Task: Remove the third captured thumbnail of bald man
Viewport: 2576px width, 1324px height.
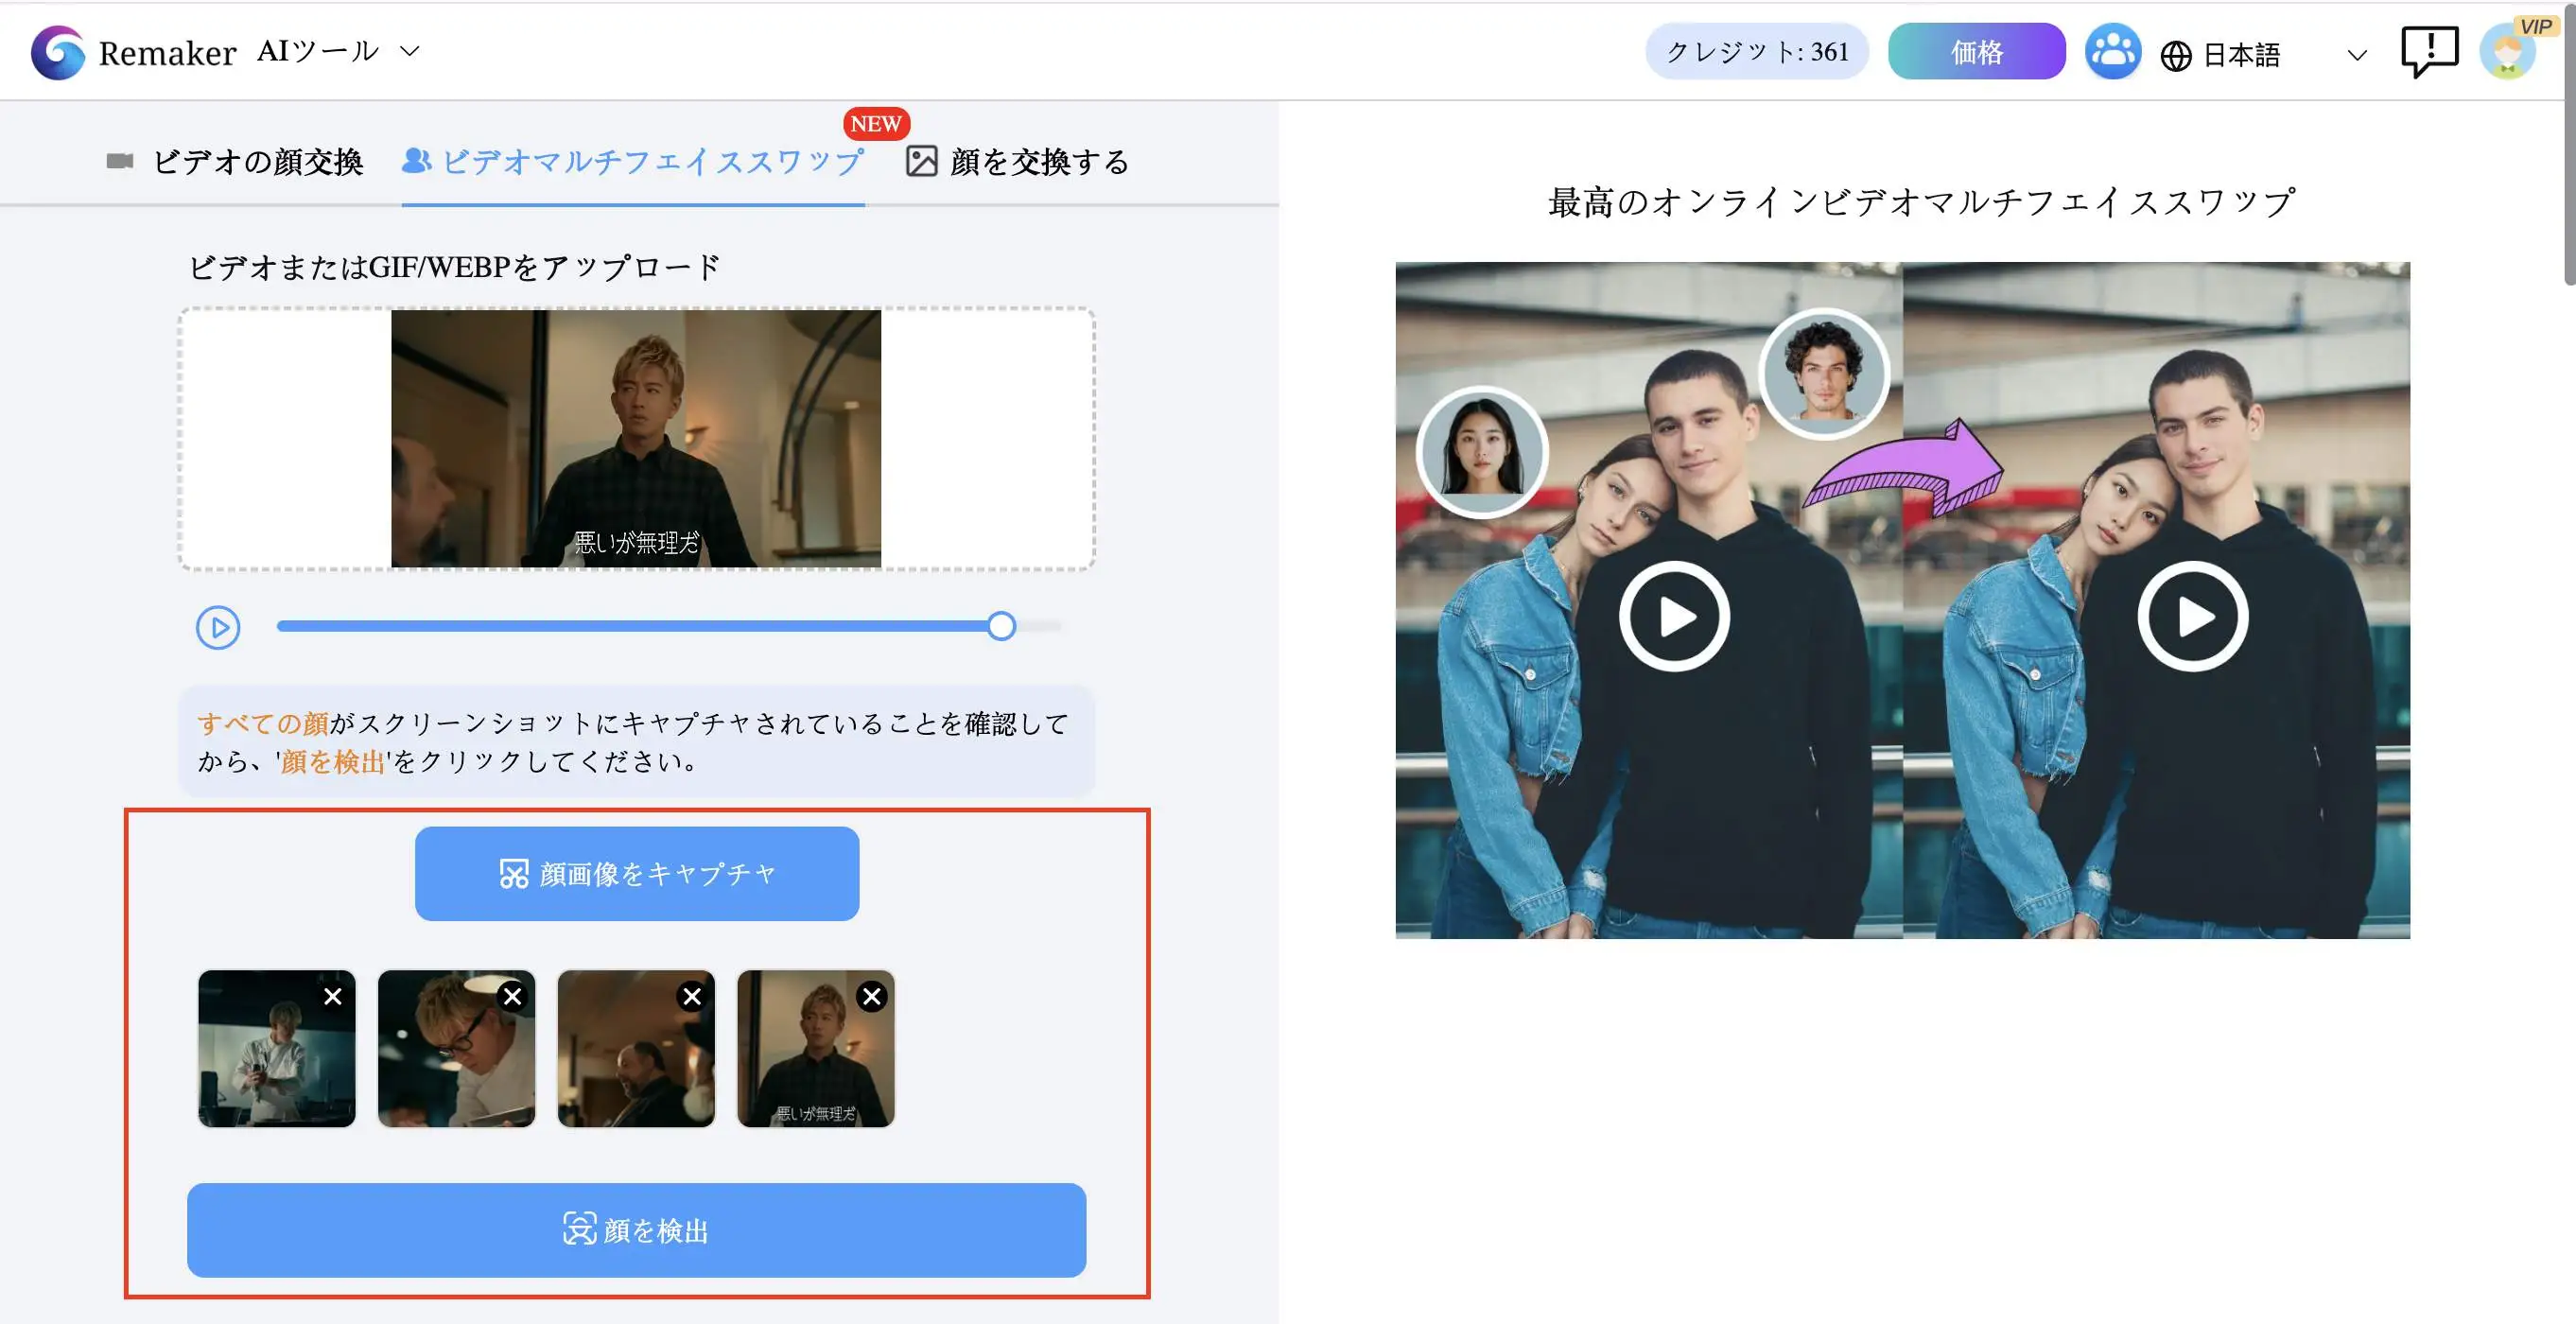Action: coord(692,996)
